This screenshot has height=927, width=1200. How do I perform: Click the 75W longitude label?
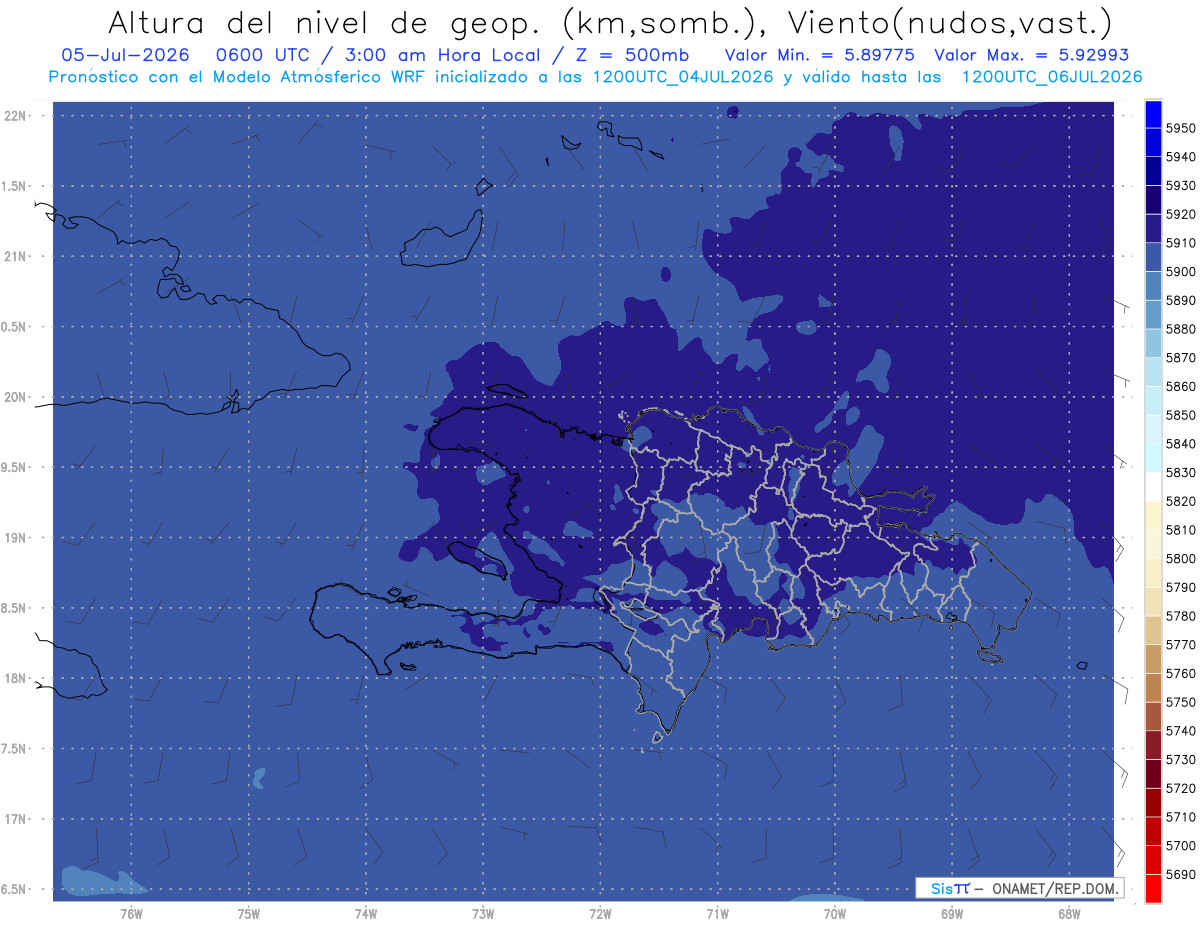[249, 914]
